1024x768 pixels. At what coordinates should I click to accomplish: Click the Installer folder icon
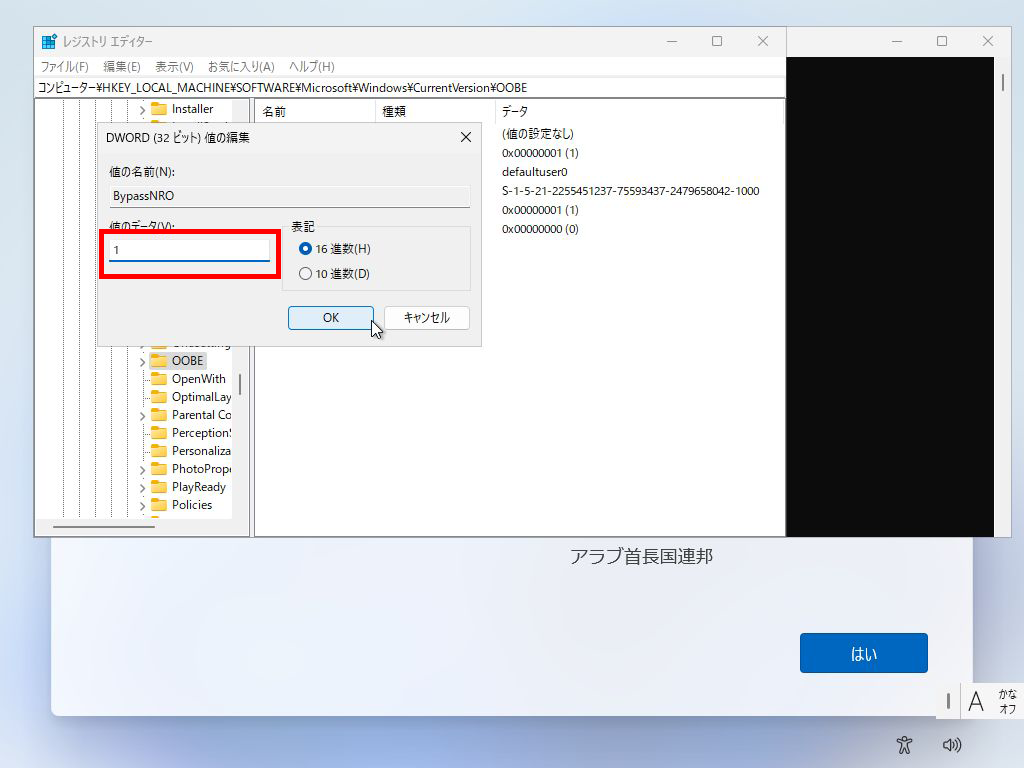159,109
